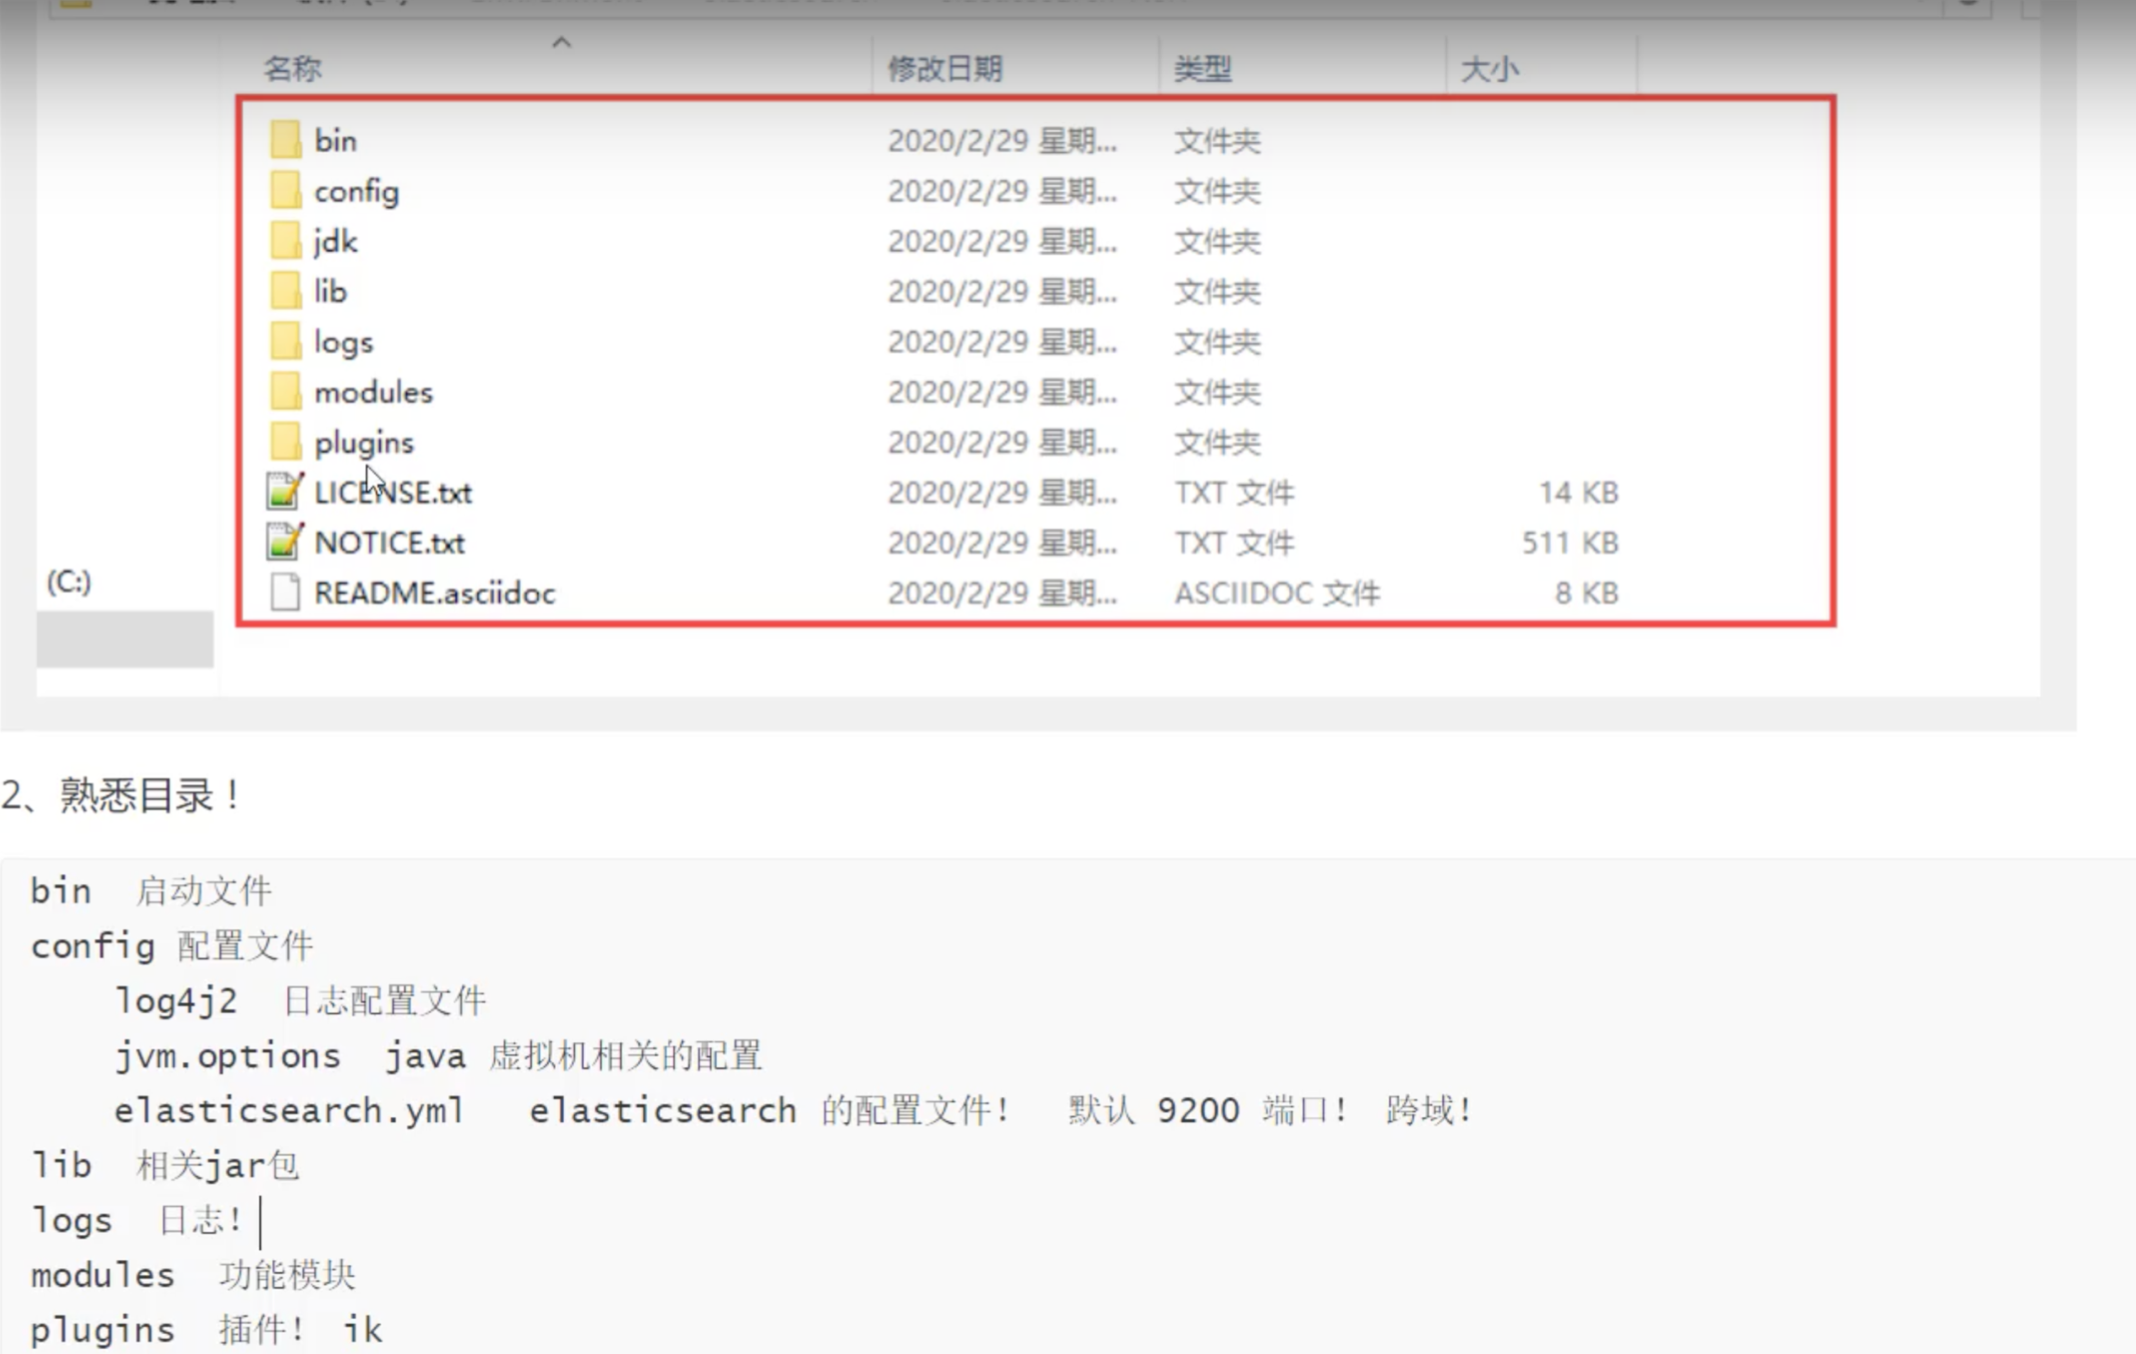The image size is (2136, 1354).
Task: Select the modules folder icon
Action: click(285, 391)
